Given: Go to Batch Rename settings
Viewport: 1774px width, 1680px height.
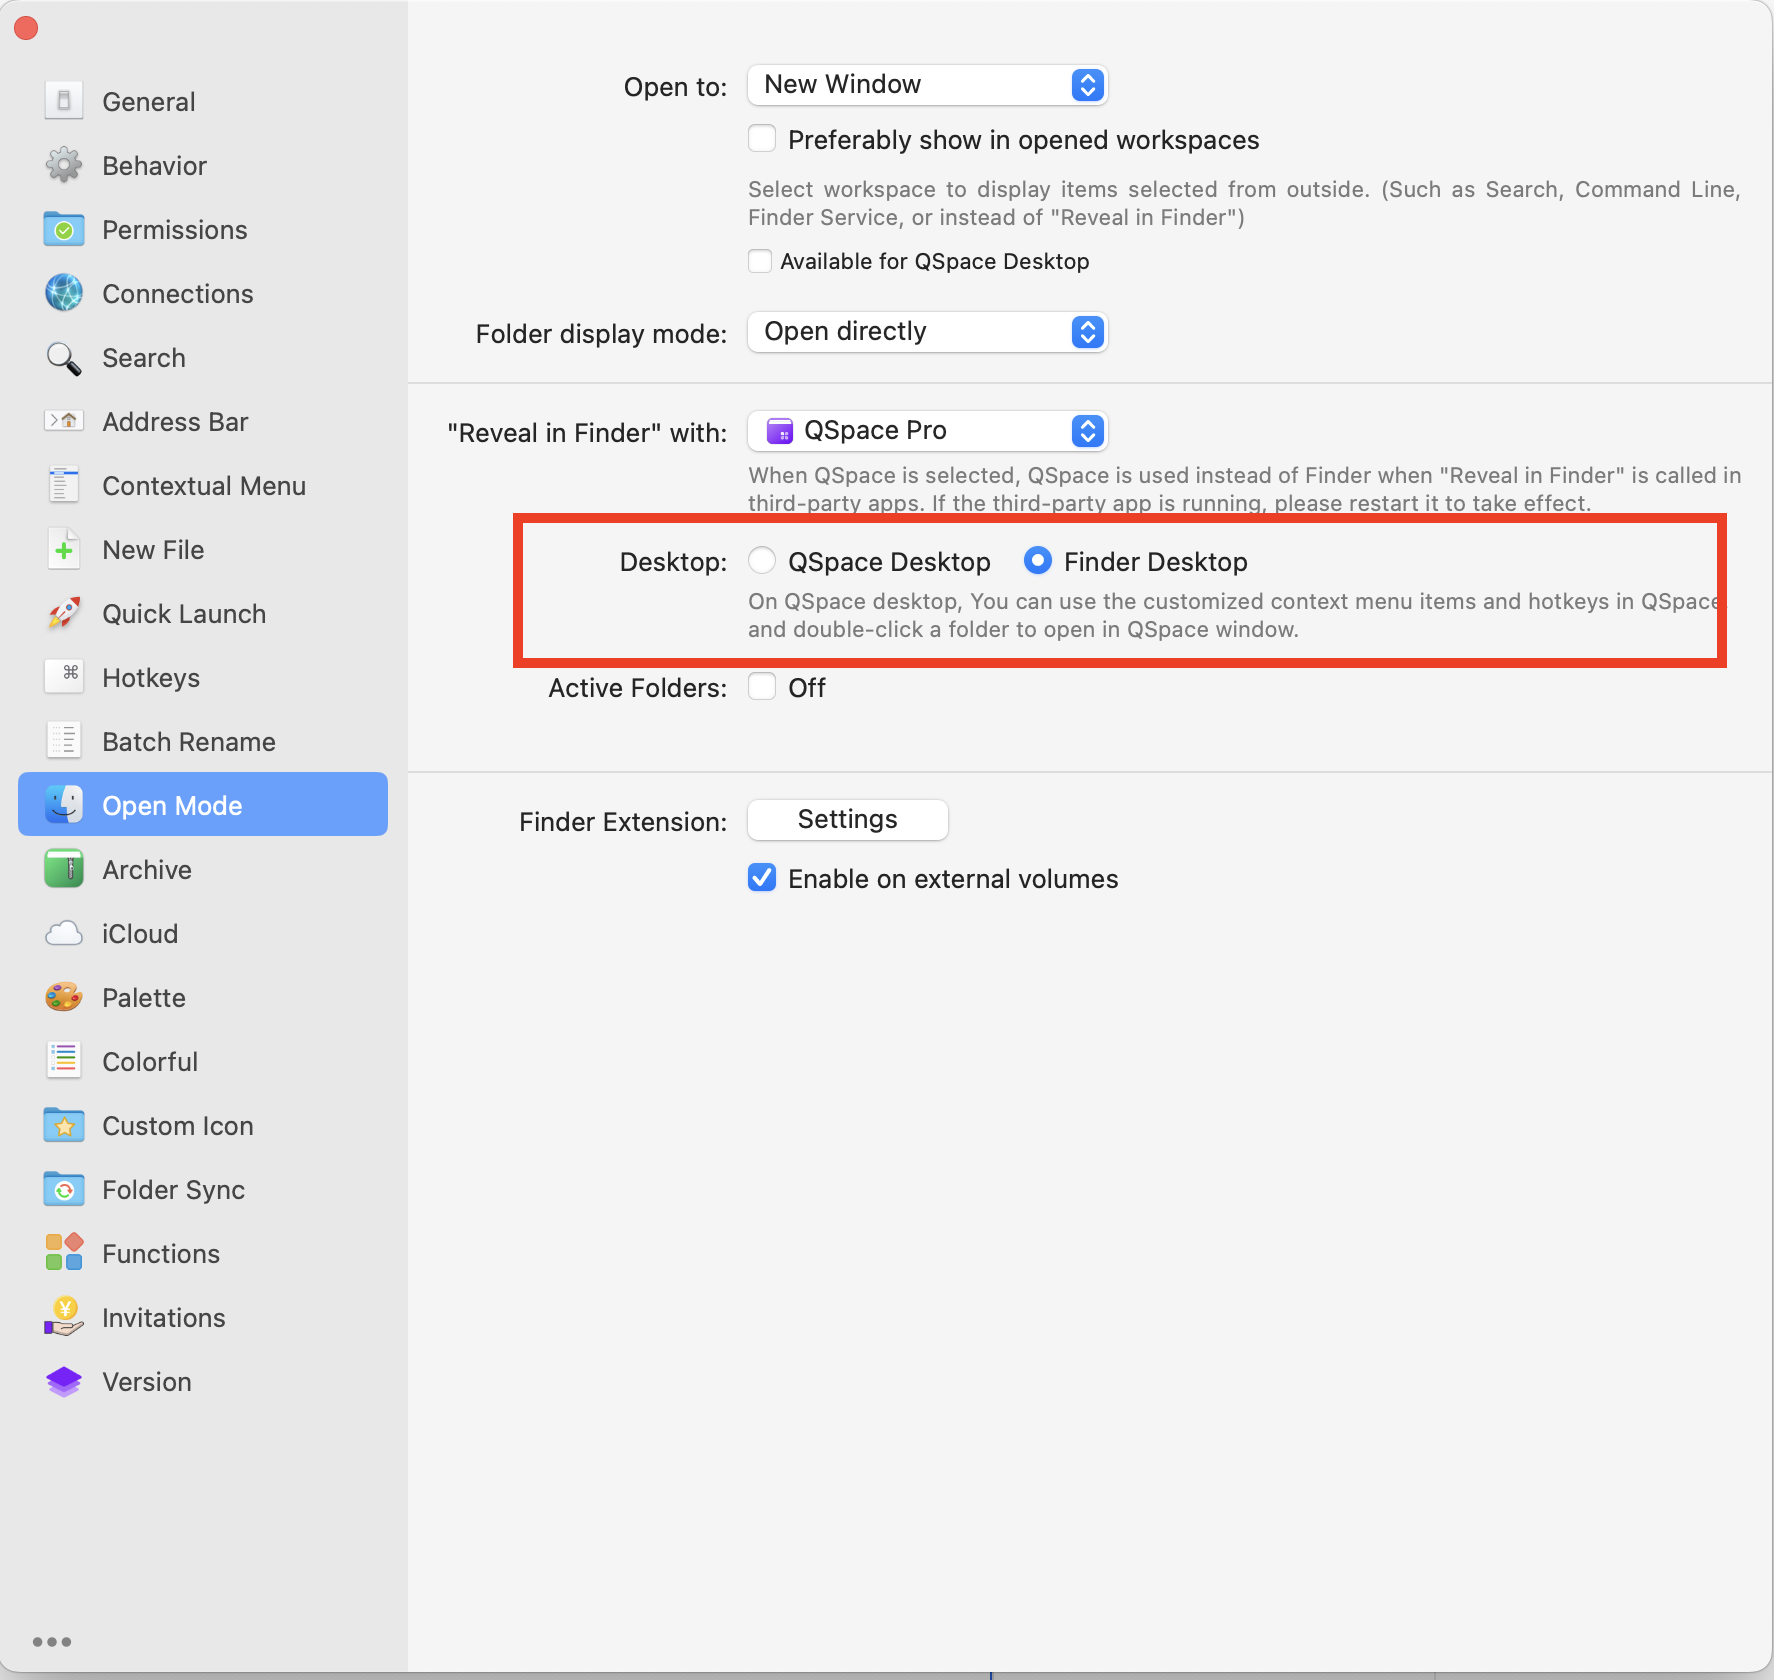Looking at the screenshot, I should click(203, 741).
